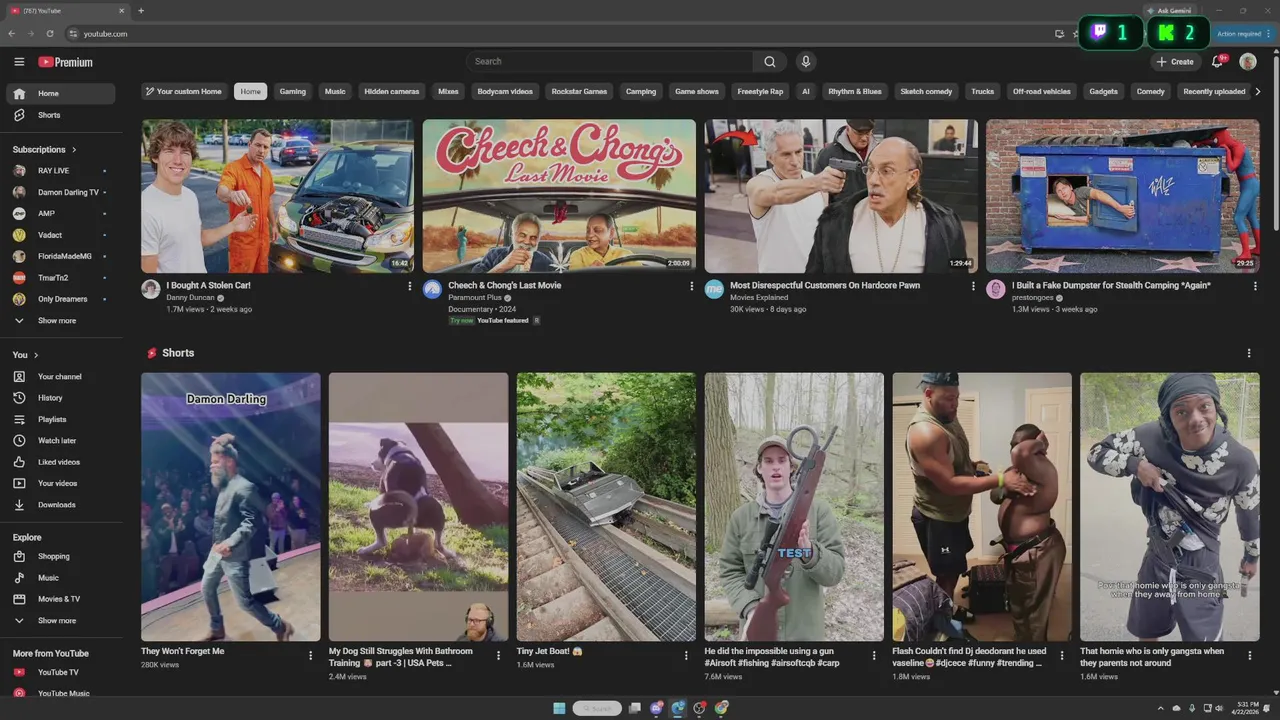Image resolution: width=1280 pixels, height=720 pixels.
Task: Select the Hidden cameras chip
Action: click(392, 91)
